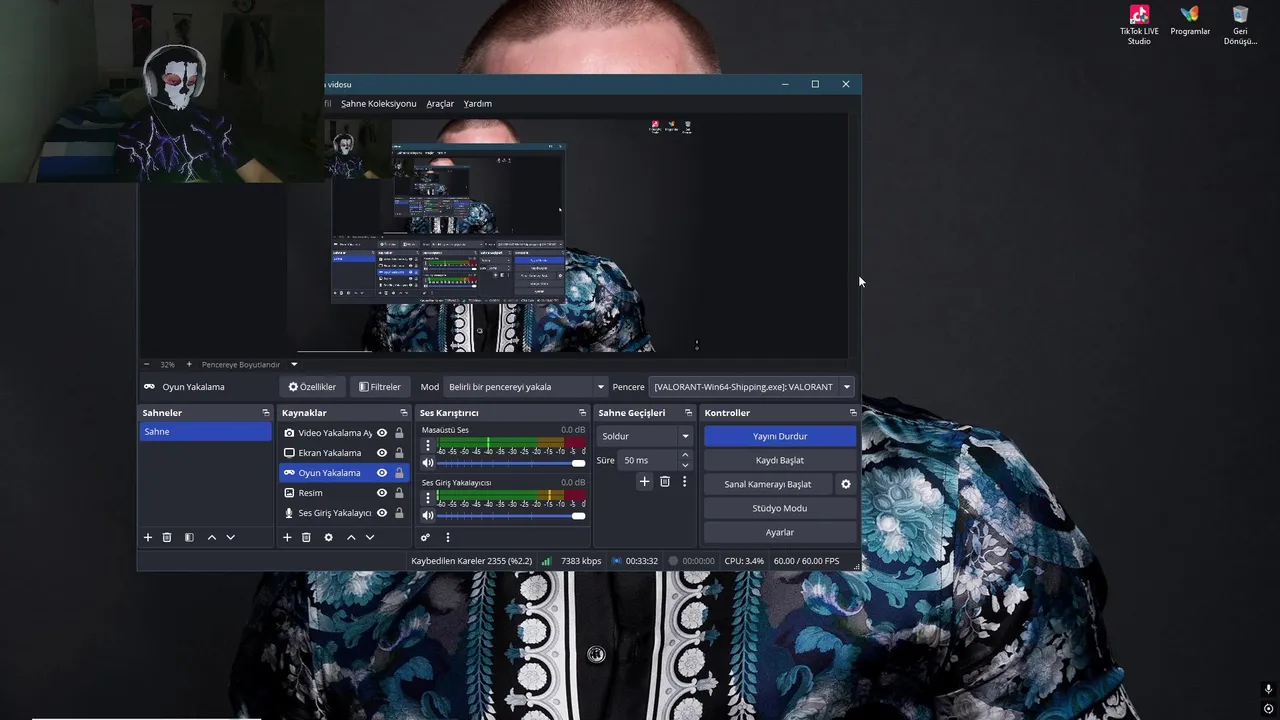Toggle lock on Resim source
The width and height of the screenshot is (1280, 720).
pyautogui.click(x=399, y=493)
